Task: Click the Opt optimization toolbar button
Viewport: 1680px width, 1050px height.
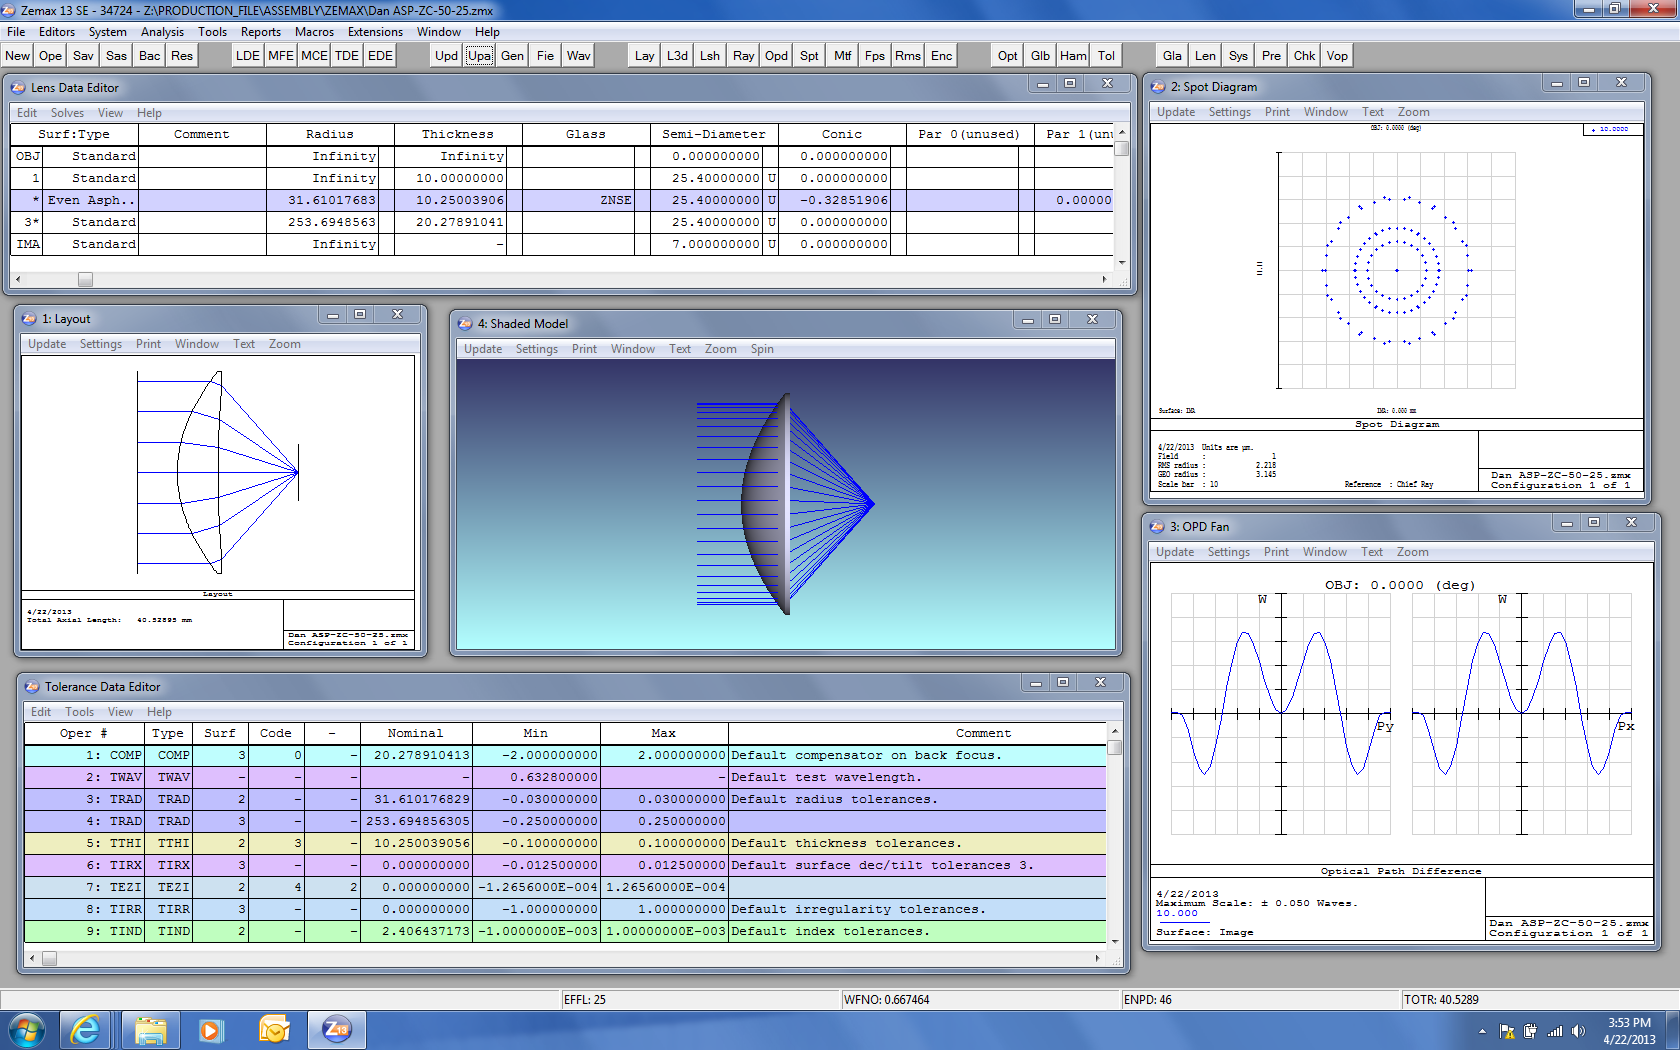Action: pos(1007,56)
